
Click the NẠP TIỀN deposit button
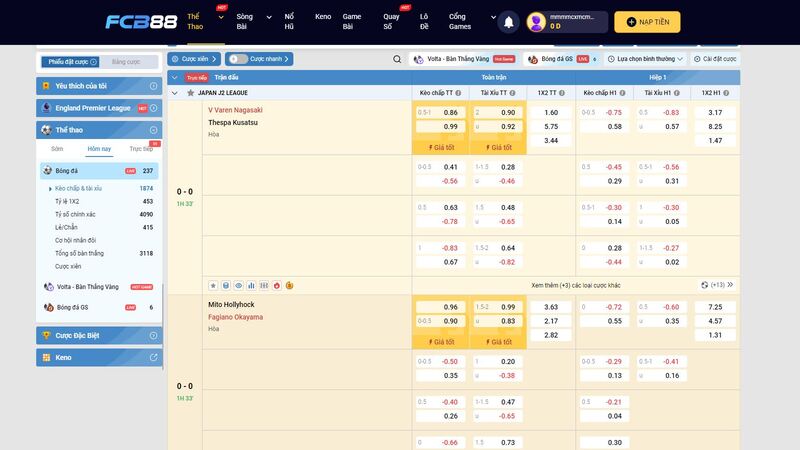click(x=647, y=22)
